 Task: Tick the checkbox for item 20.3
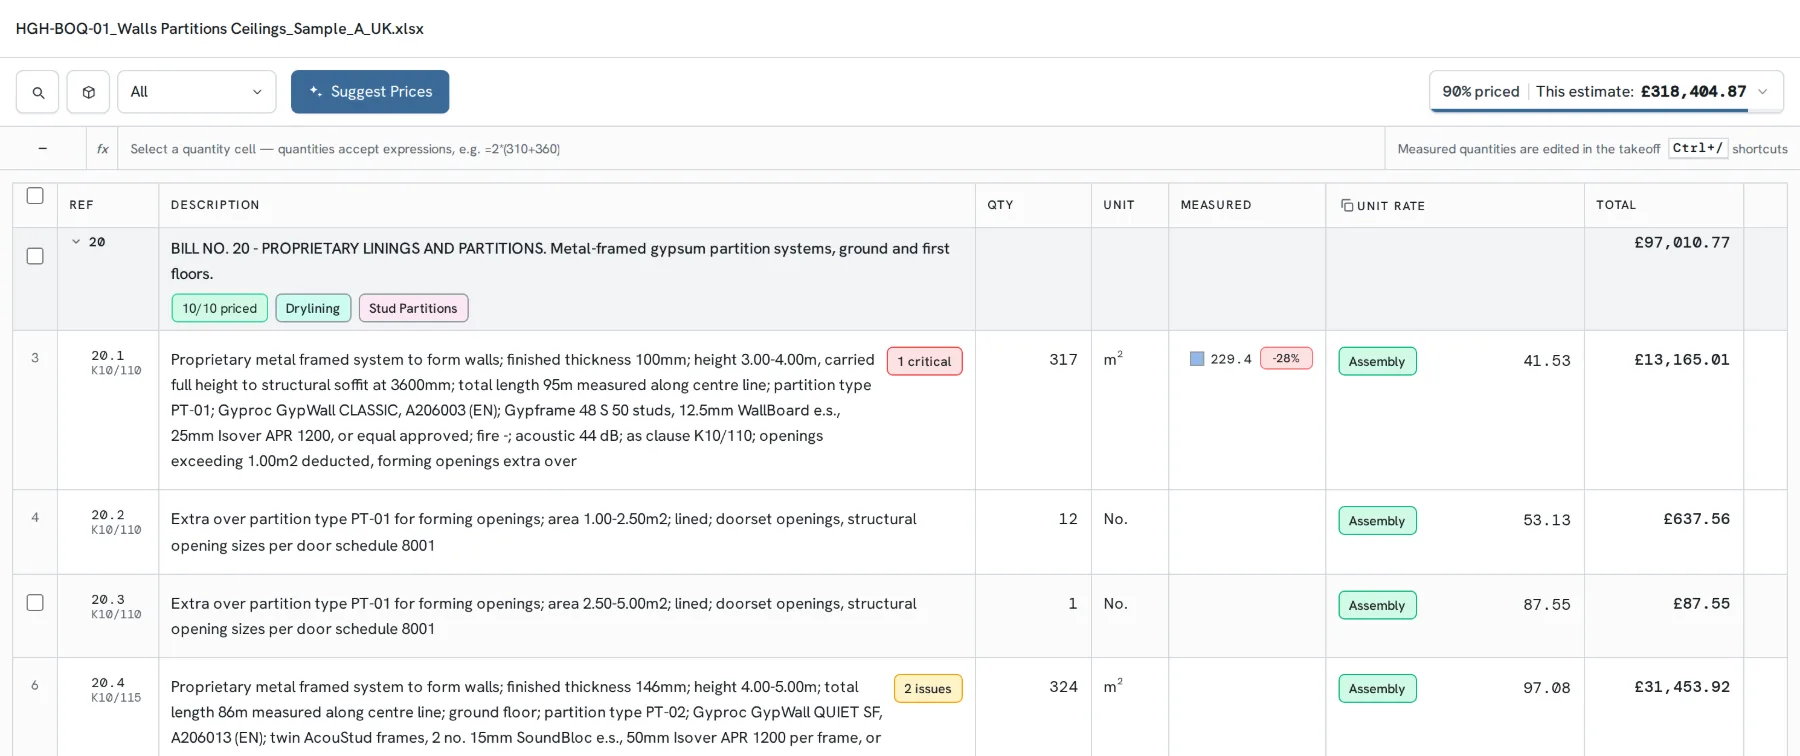pos(35,603)
